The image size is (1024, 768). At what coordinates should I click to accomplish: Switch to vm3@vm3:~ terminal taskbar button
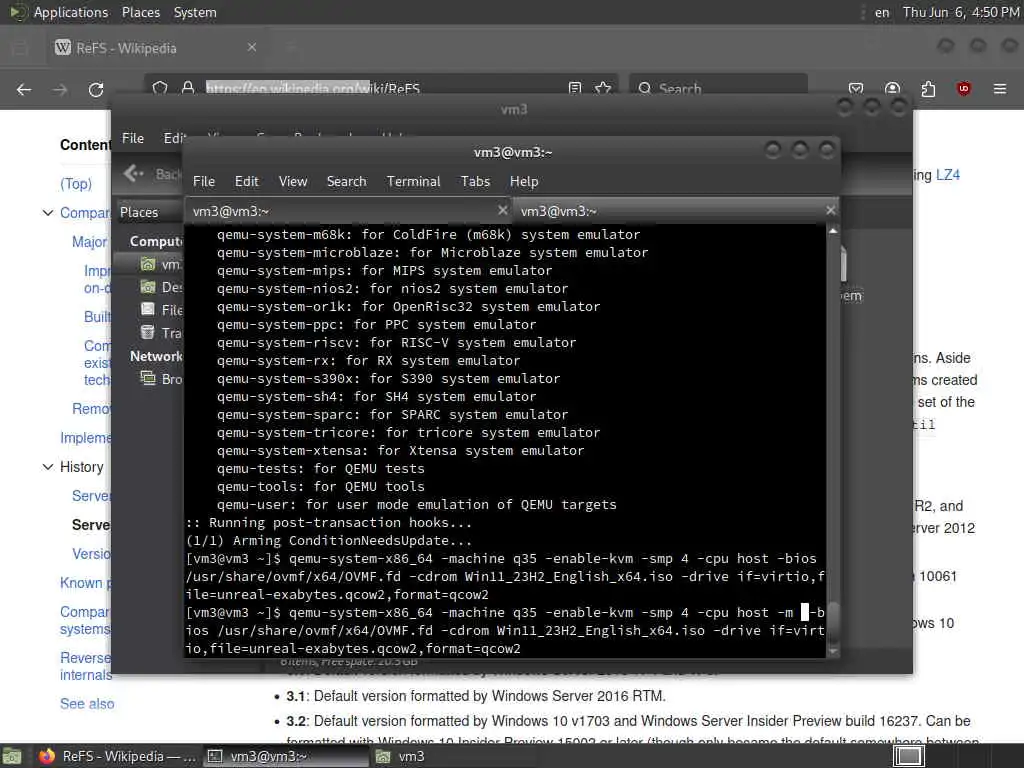(286, 756)
